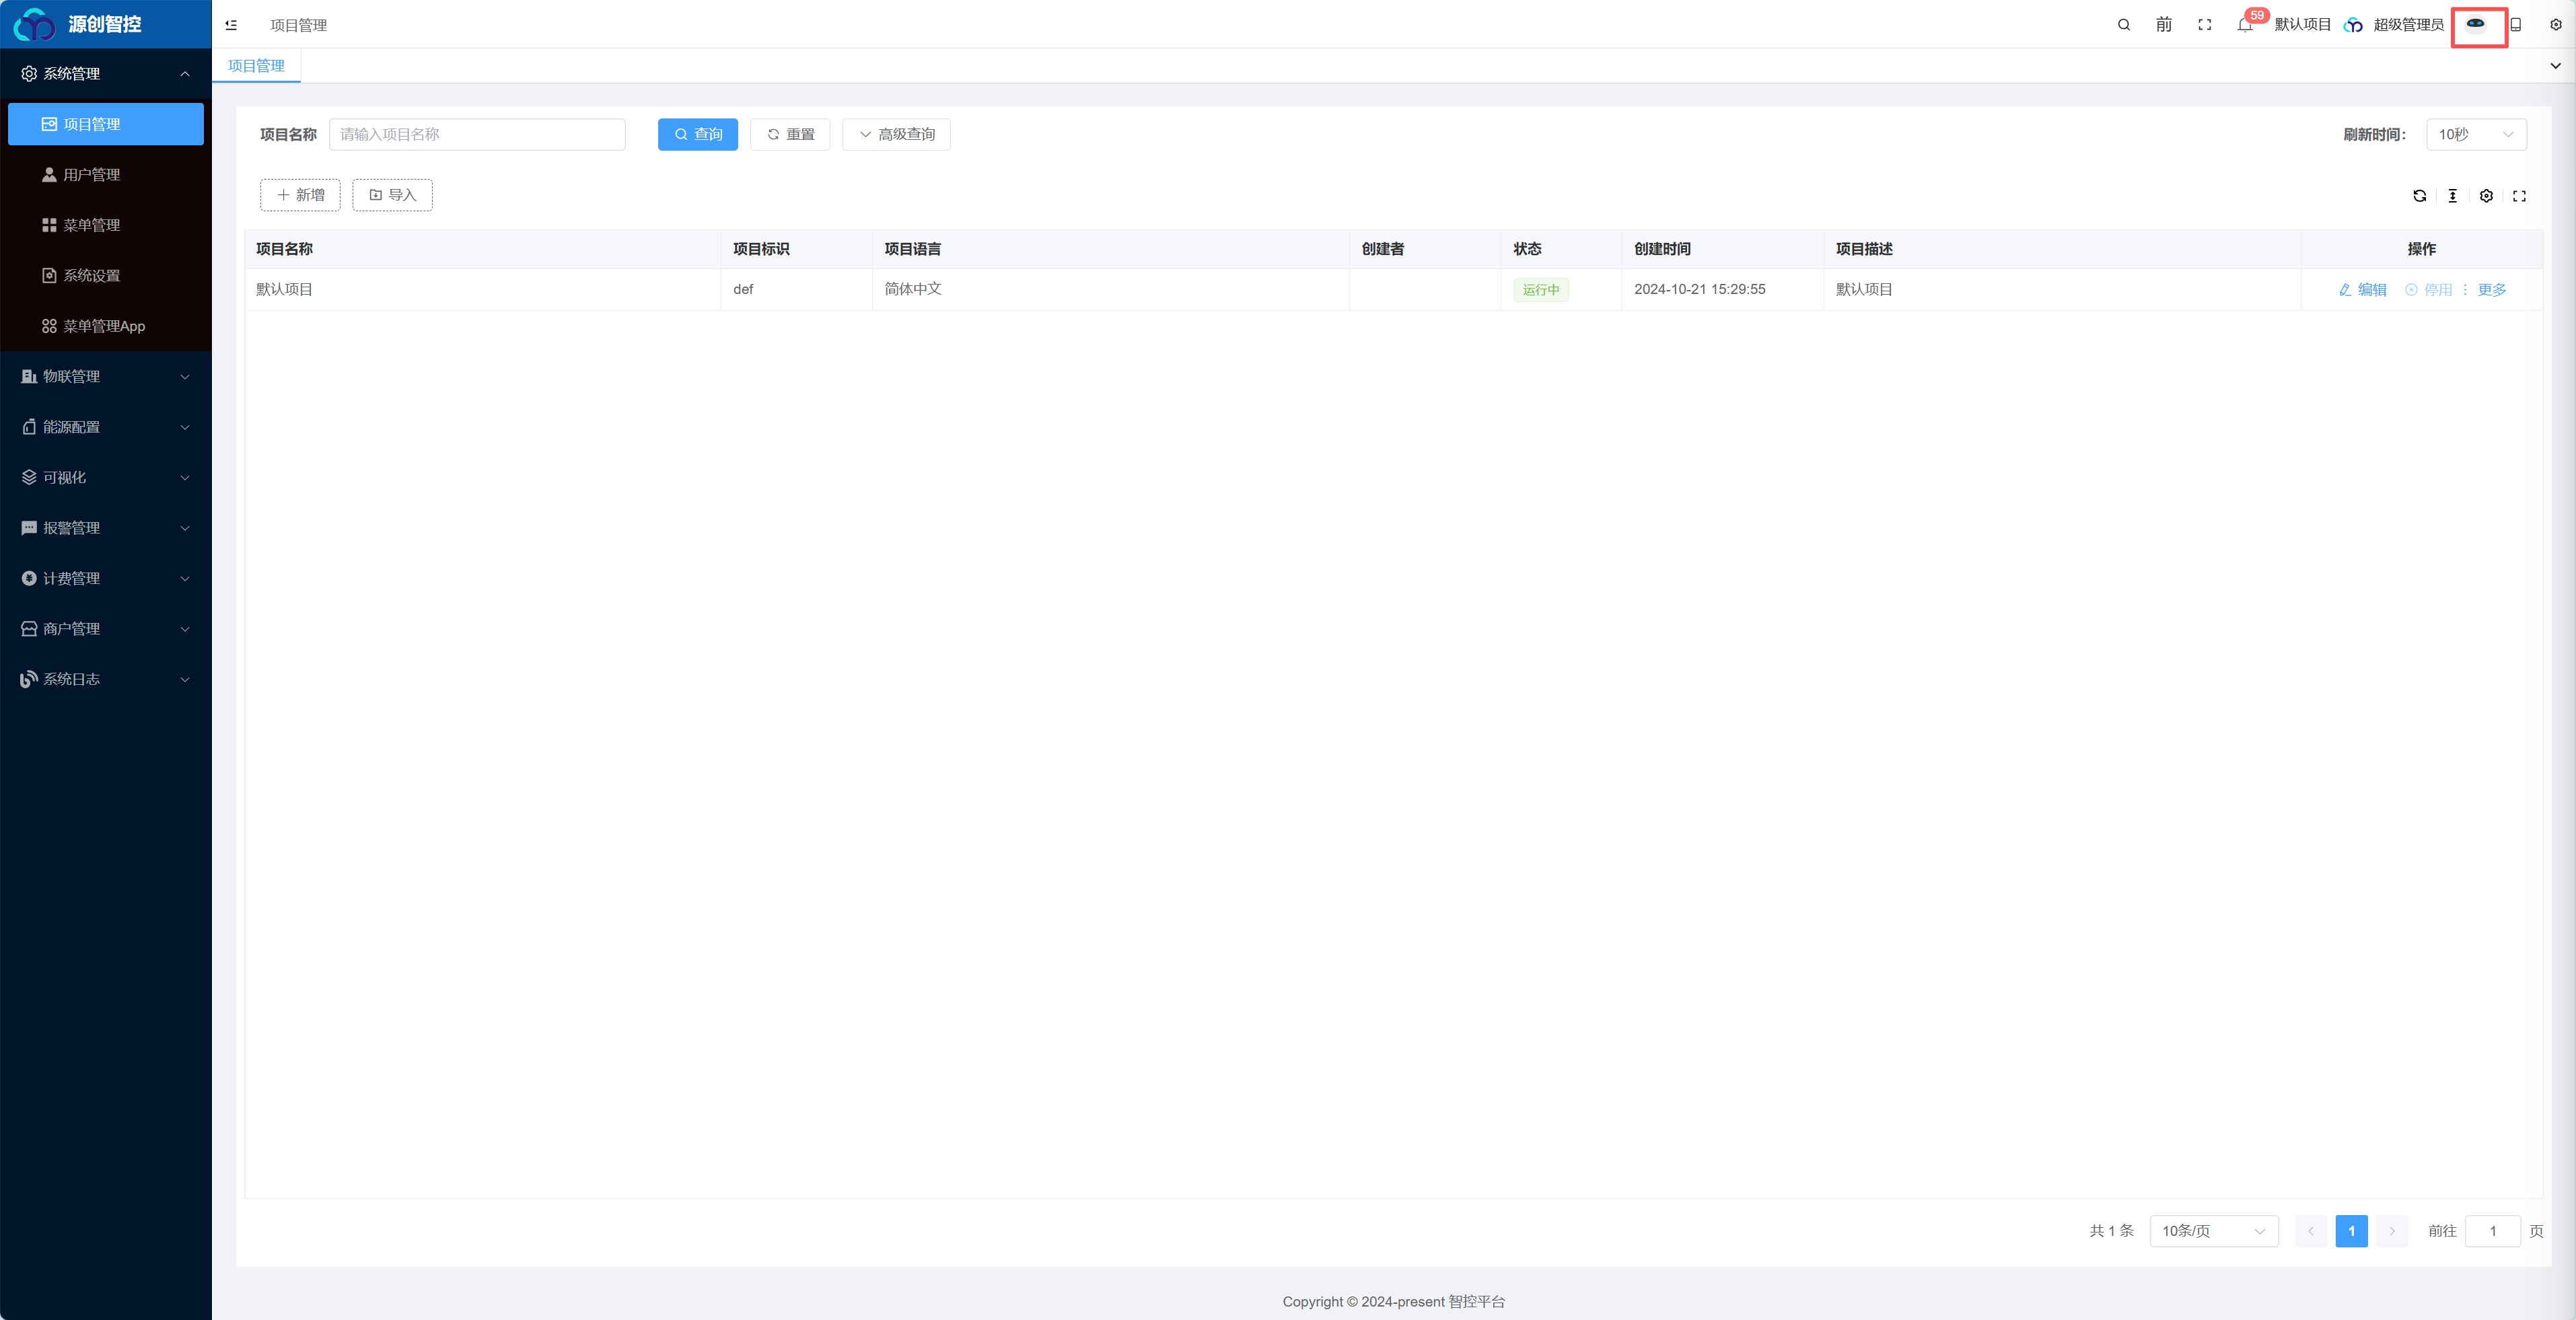This screenshot has width=2576, height=1320.
Task: Click the notification bell with 59 badge
Action: [x=2245, y=25]
